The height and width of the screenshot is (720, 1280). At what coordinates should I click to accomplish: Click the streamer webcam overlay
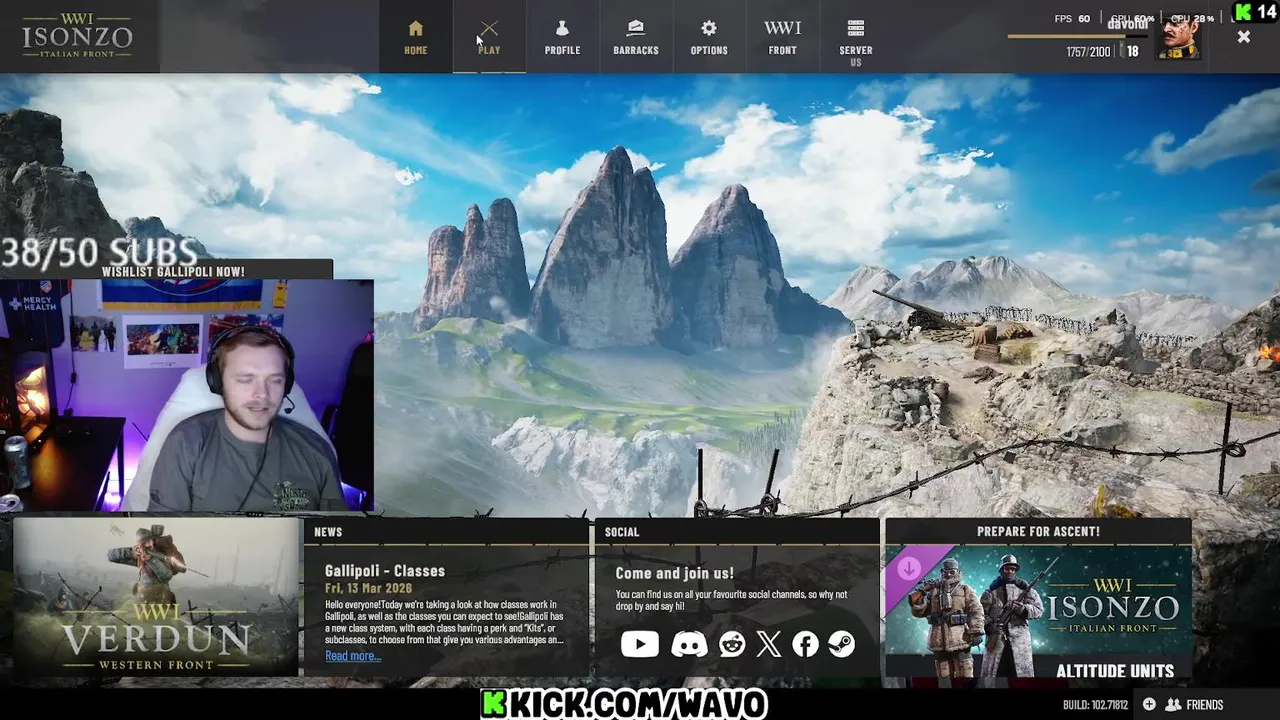pos(186,396)
